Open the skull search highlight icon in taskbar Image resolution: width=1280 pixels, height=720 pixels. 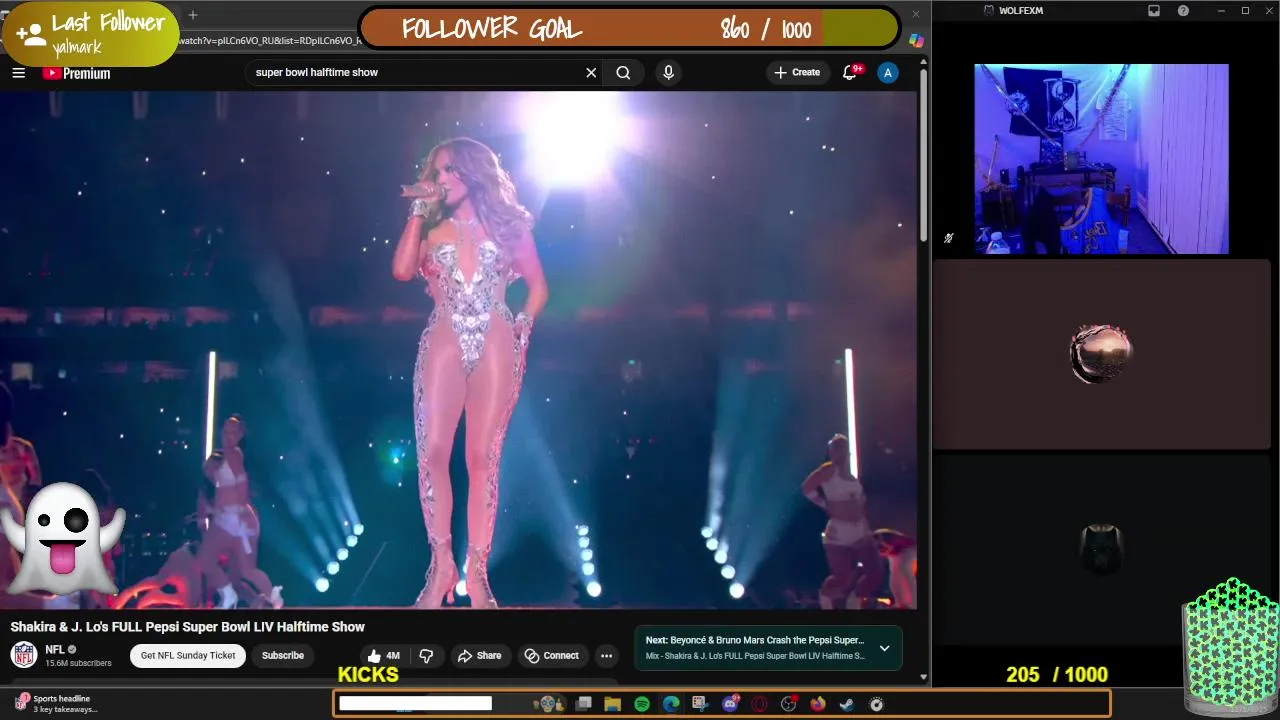tap(547, 704)
